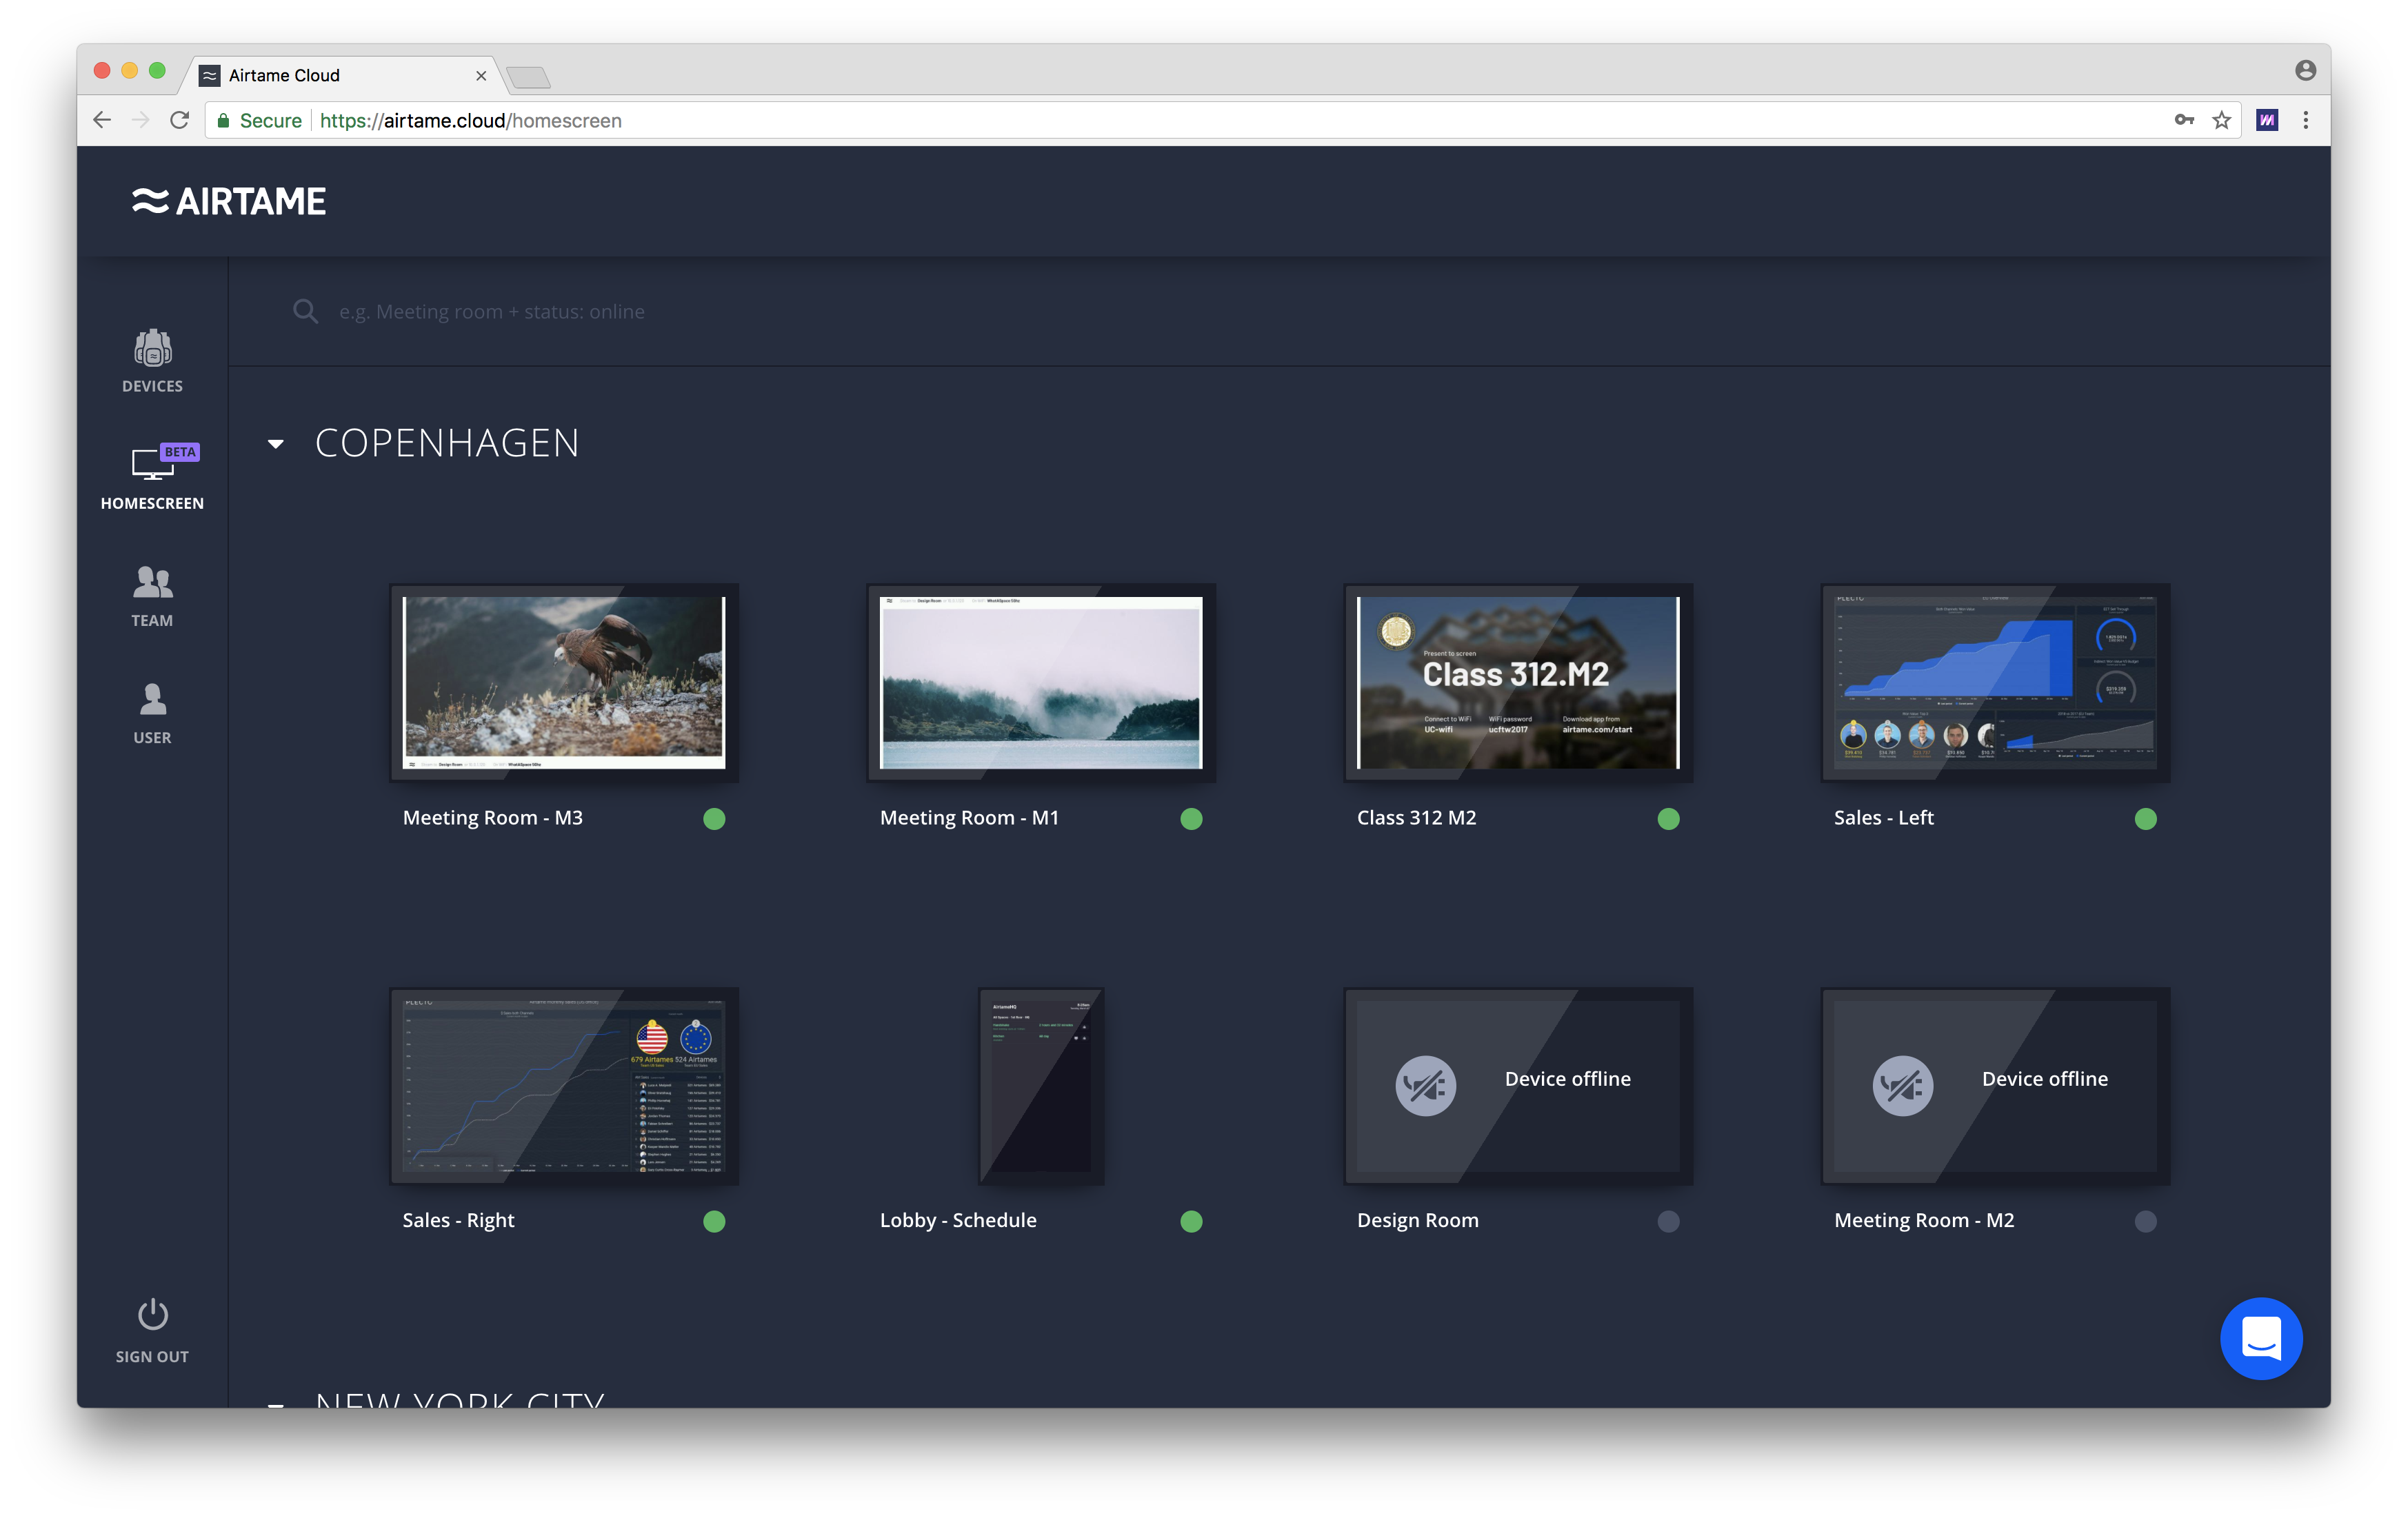Click Meeting Room - M3 online status dot

pyautogui.click(x=714, y=819)
